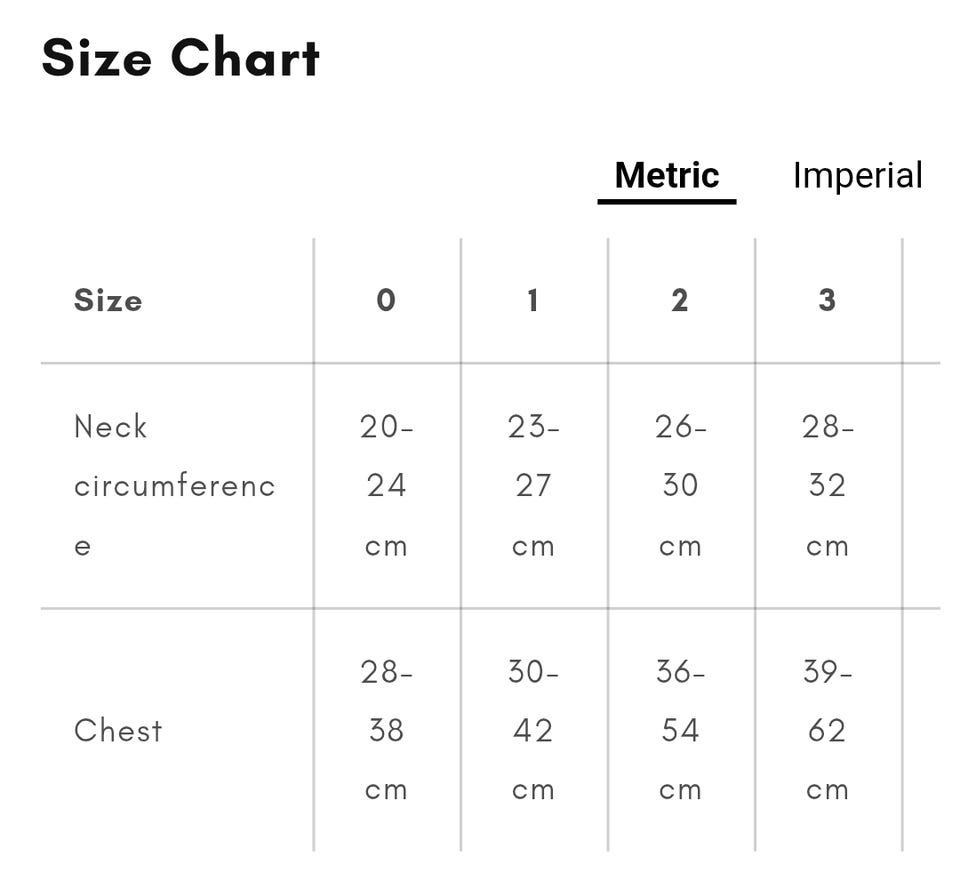This screenshot has width=960, height=881.
Task: Click the Chest row label
Action: (x=118, y=730)
